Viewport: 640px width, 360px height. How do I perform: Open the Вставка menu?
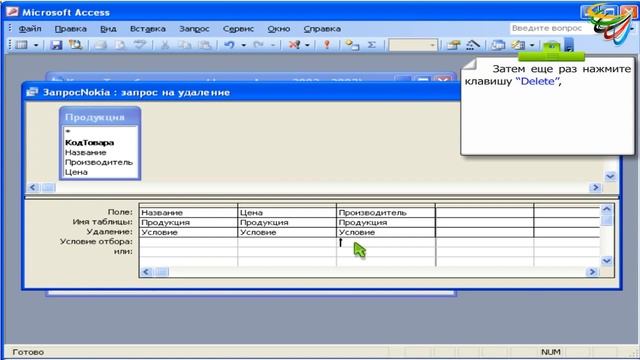pos(148,29)
